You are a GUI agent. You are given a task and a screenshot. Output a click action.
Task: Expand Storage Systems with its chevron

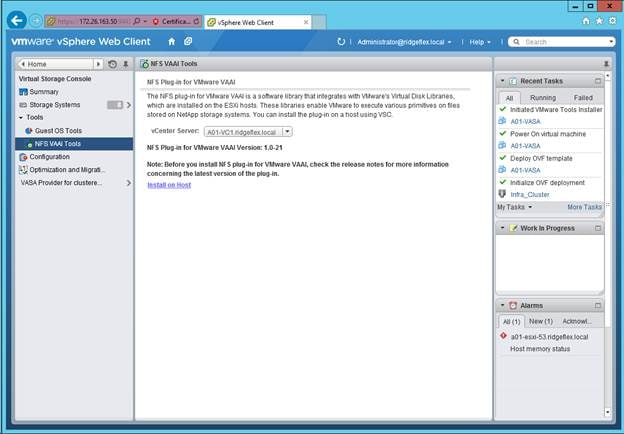pyautogui.click(x=129, y=105)
